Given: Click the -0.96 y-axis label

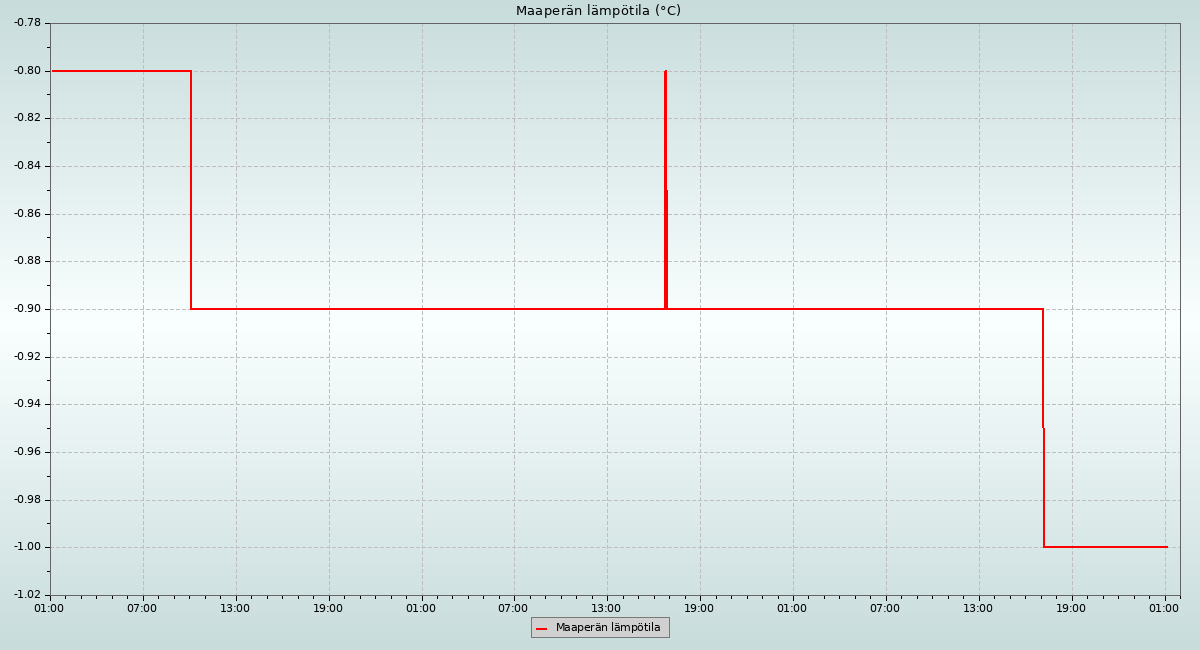Looking at the screenshot, I should 27,452.
